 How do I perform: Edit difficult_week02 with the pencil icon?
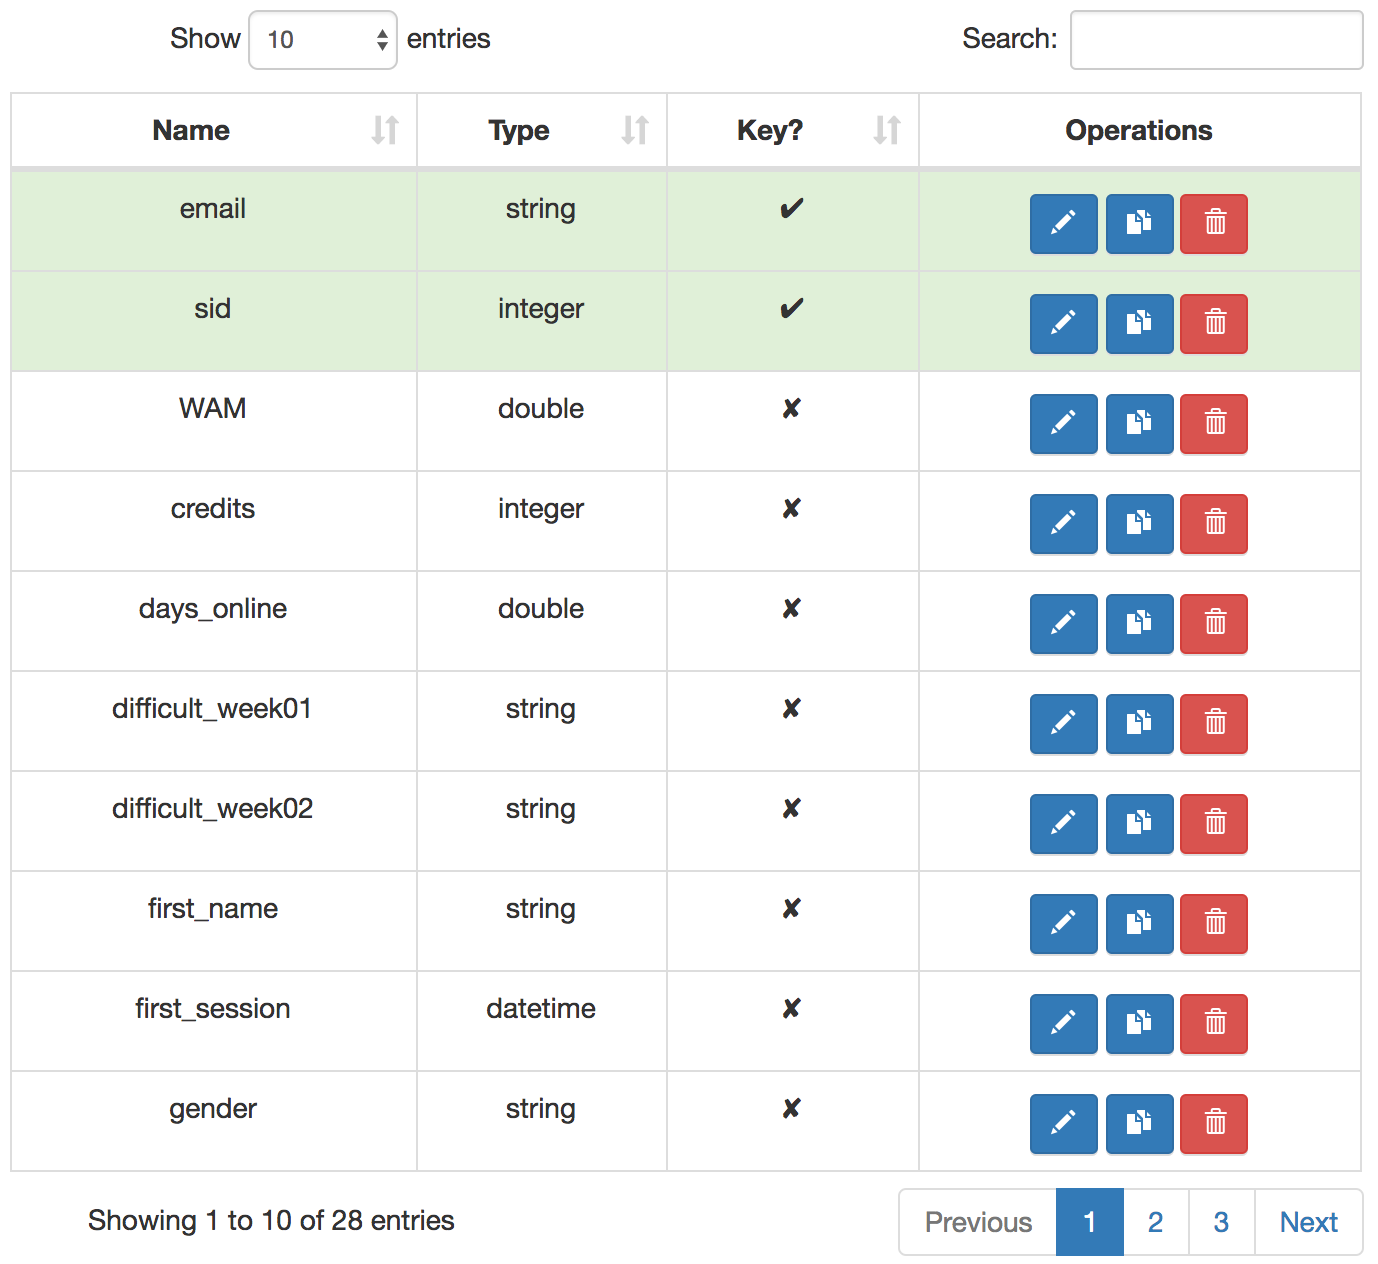coord(1064,823)
